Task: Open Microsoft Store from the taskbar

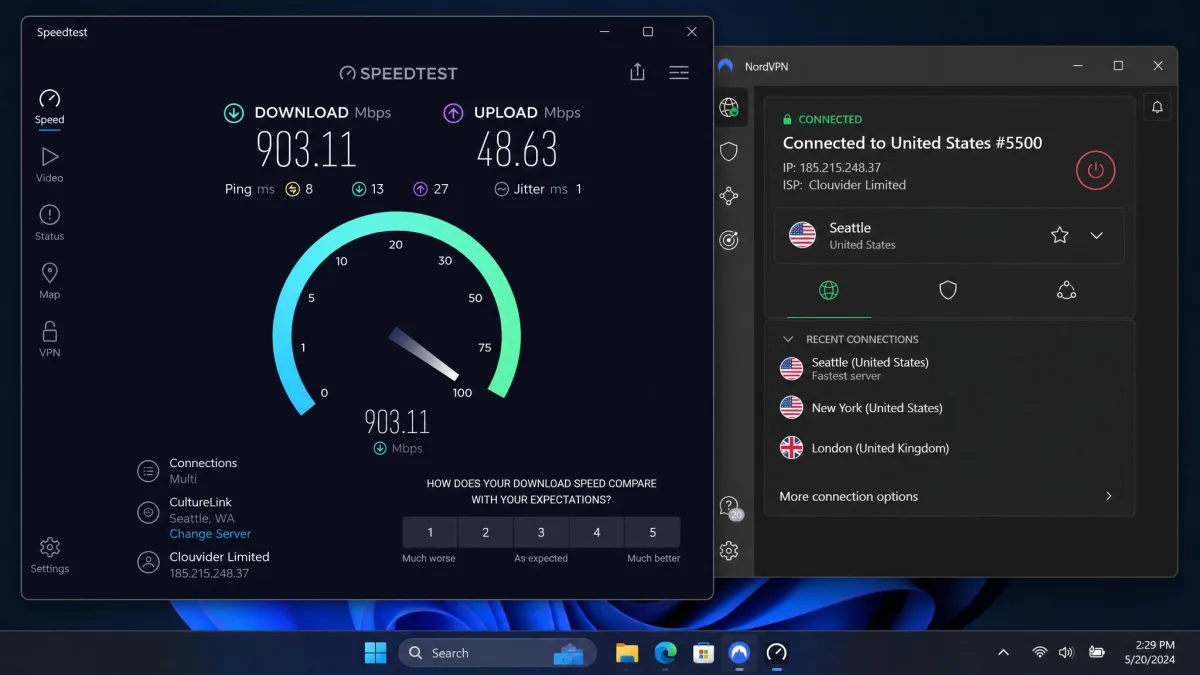Action: coord(703,653)
